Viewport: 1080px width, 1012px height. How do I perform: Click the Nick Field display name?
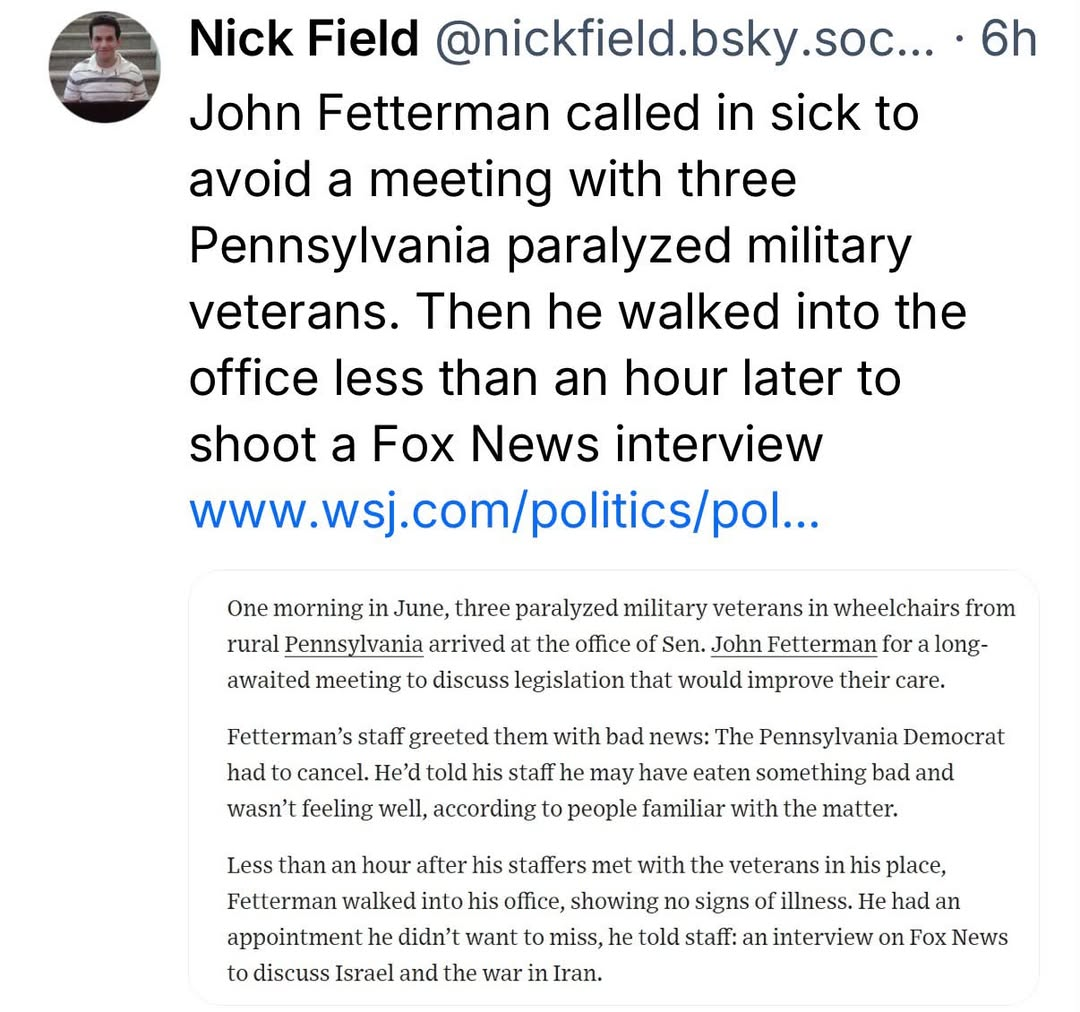pos(304,39)
